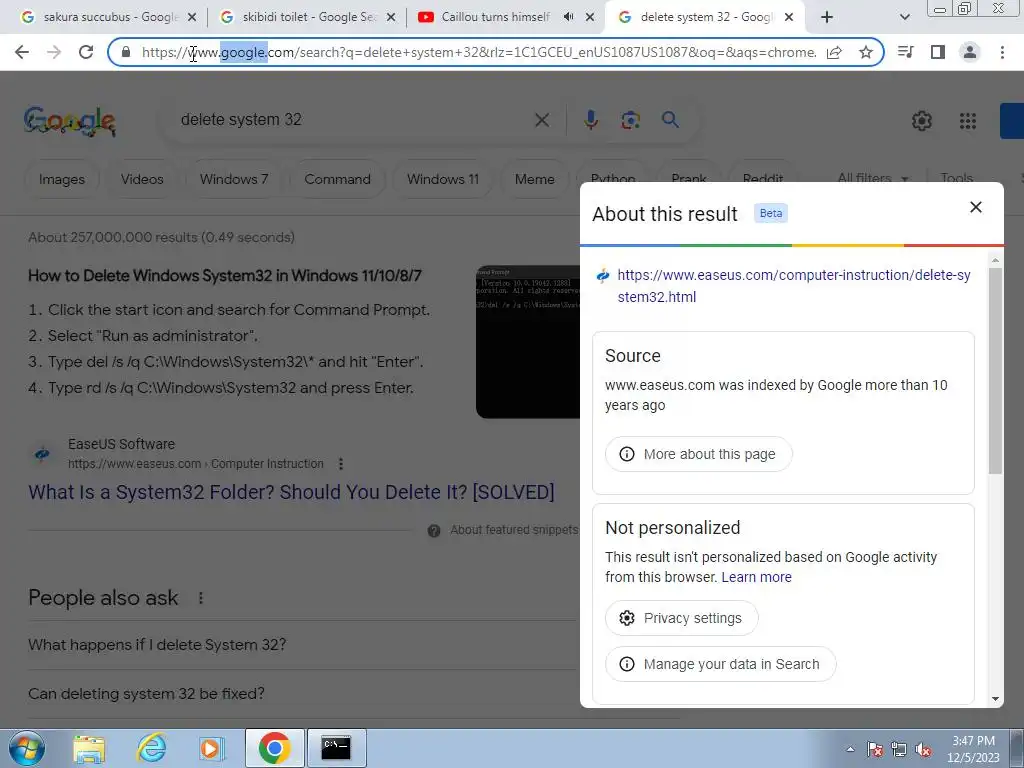
Task: Open What Is a System32 Folder result
Action: point(291,492)
